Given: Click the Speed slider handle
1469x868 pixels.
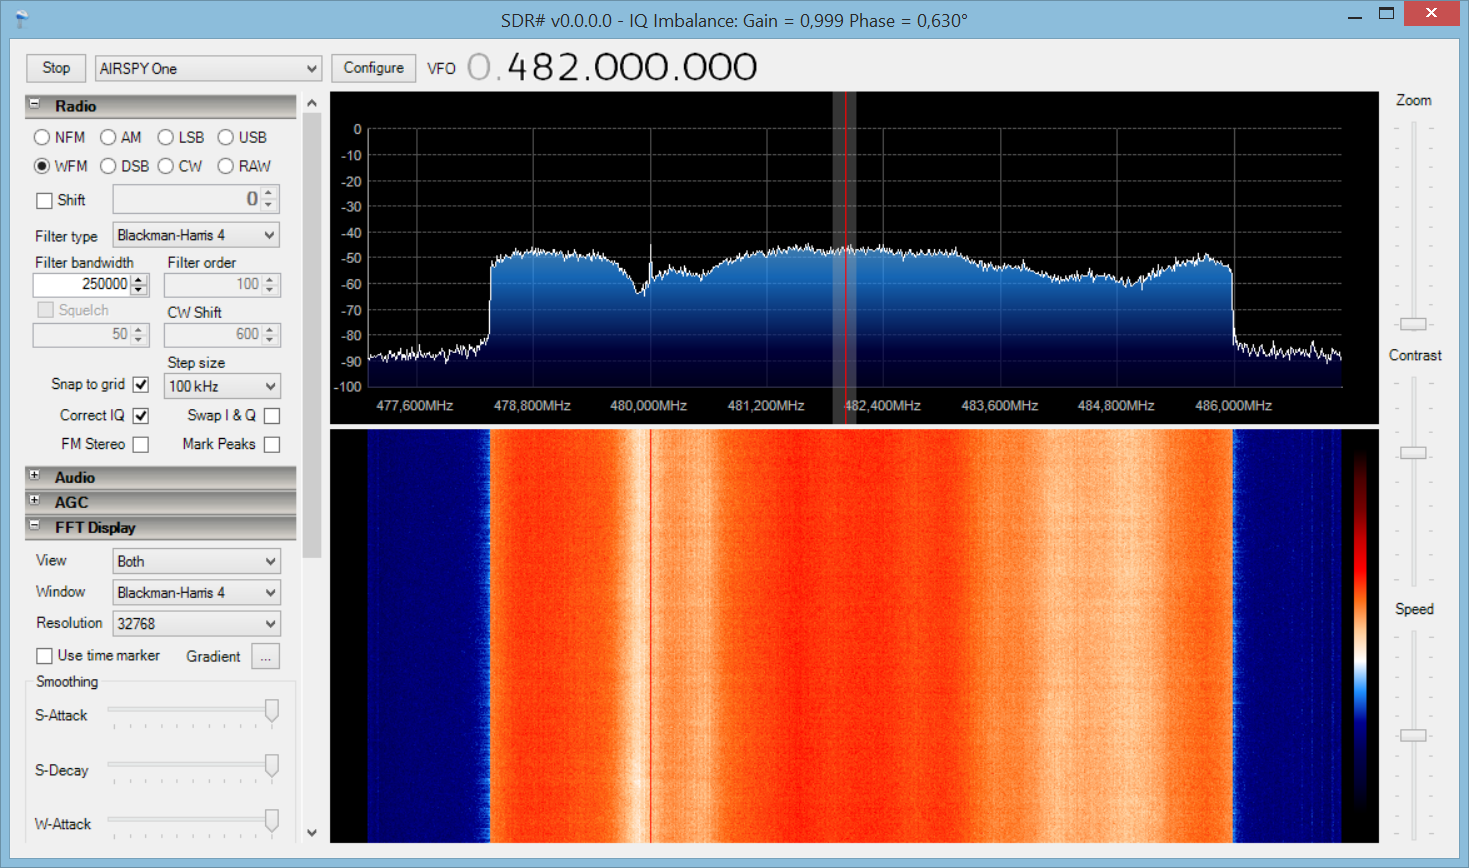Looking at the screenshot, I should pos(1413,735).
